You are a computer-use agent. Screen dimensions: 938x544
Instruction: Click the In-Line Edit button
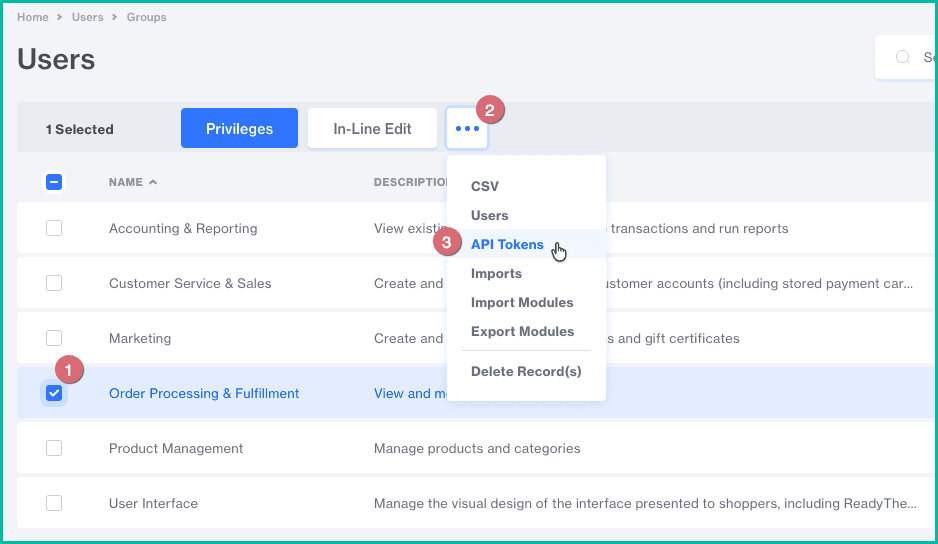pos(372,128)
